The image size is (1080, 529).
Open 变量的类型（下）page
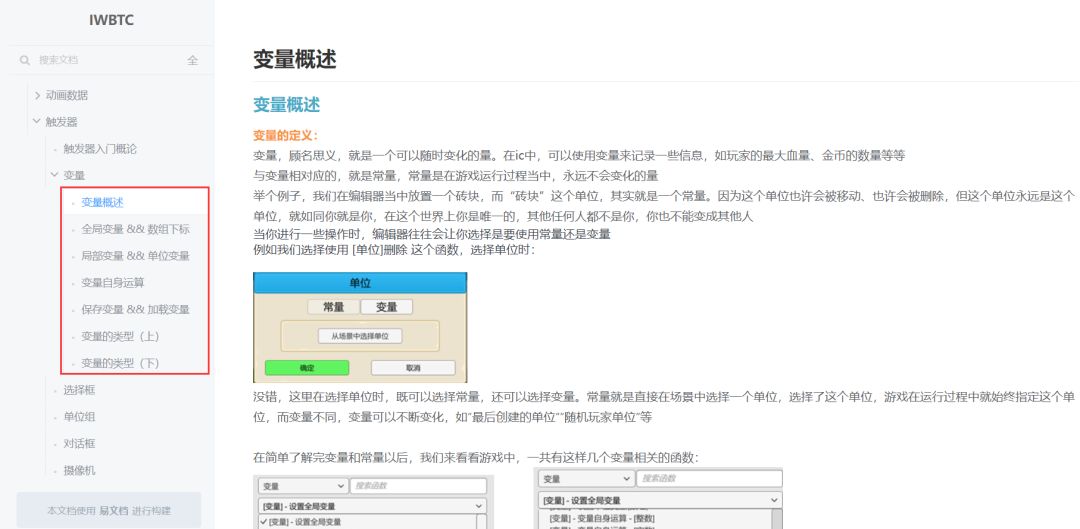tap(120, 363)
